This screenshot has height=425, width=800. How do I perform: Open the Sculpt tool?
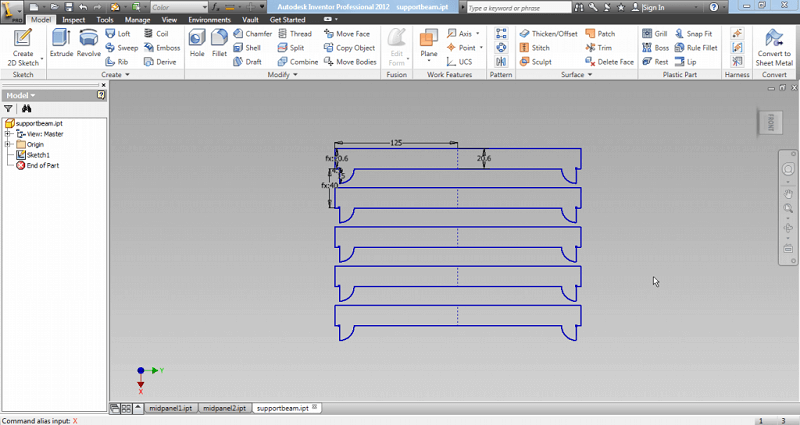click(x=535, y=62)
